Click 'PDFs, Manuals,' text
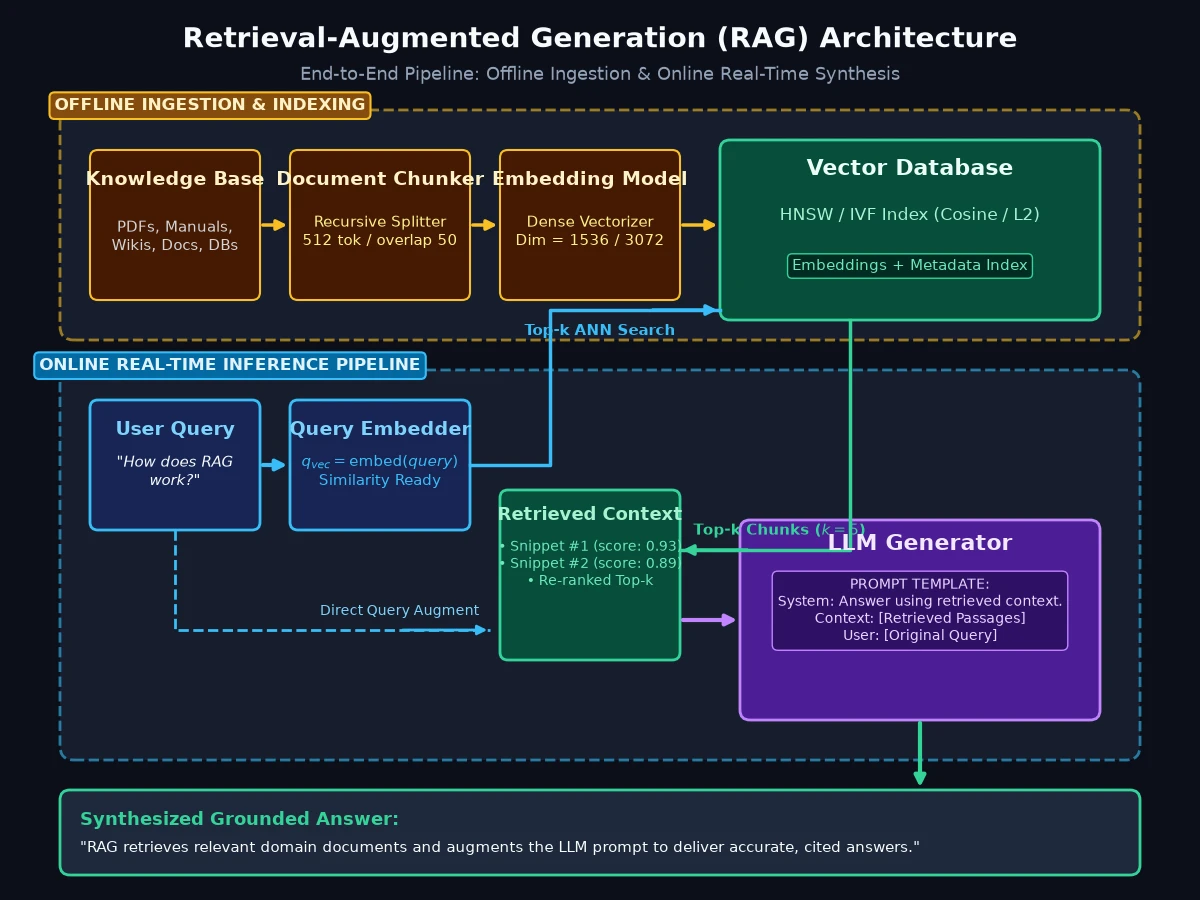The height and width of the screenshot is (900, 1200). (175, 227)
